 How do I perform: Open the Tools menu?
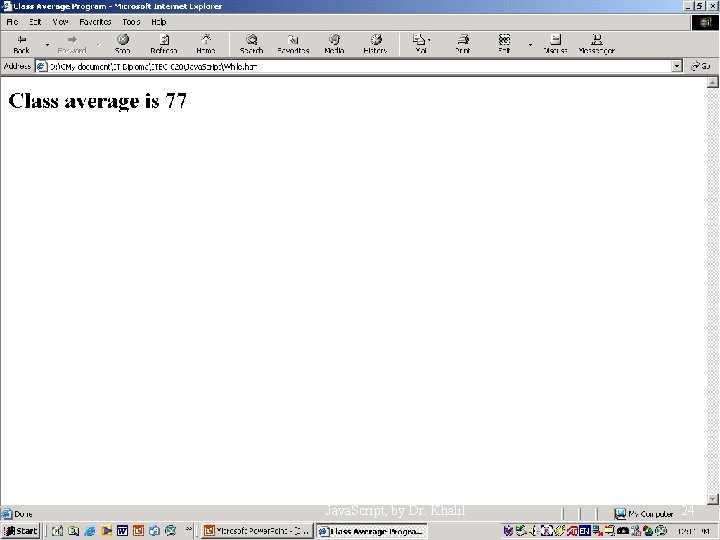[131, 22]
